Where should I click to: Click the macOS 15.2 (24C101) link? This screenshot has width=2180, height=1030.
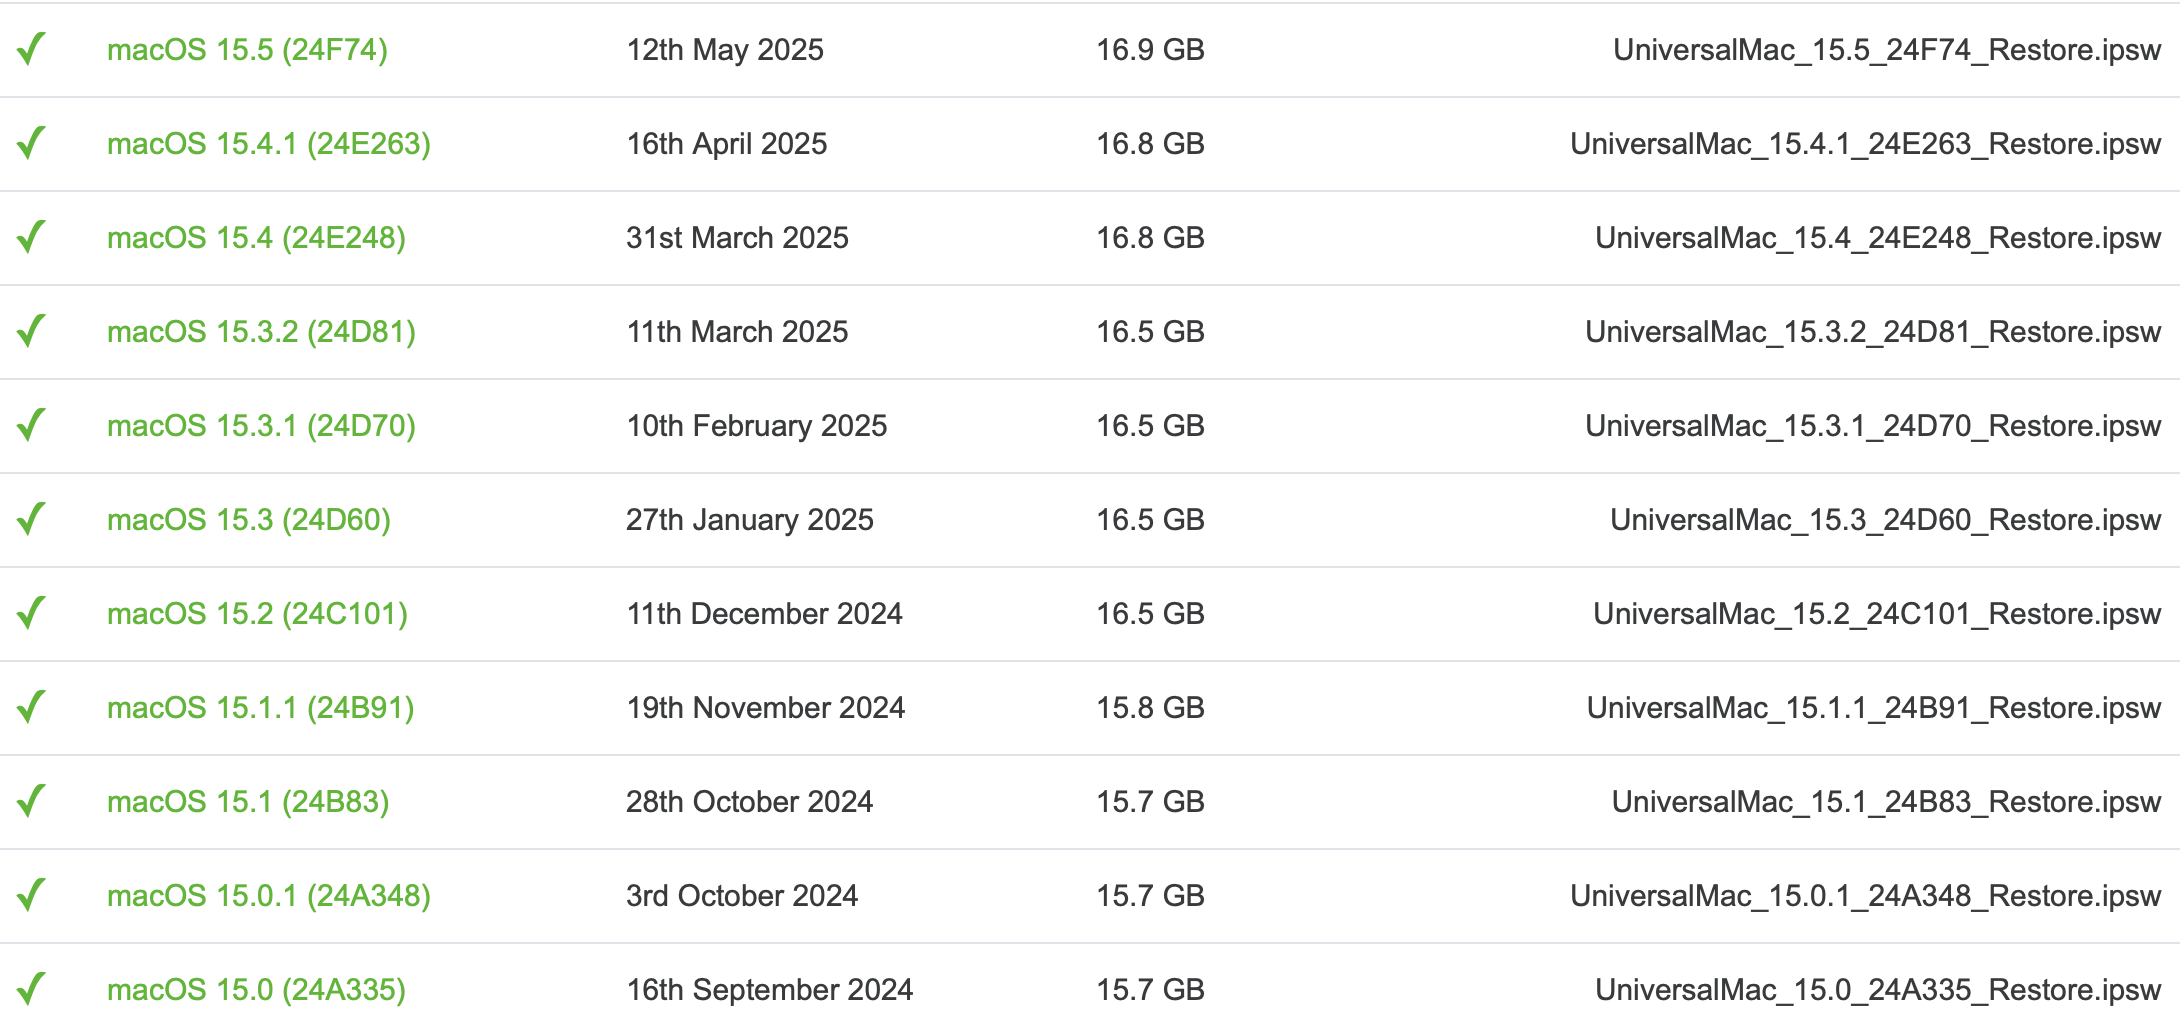coord(257,614)
